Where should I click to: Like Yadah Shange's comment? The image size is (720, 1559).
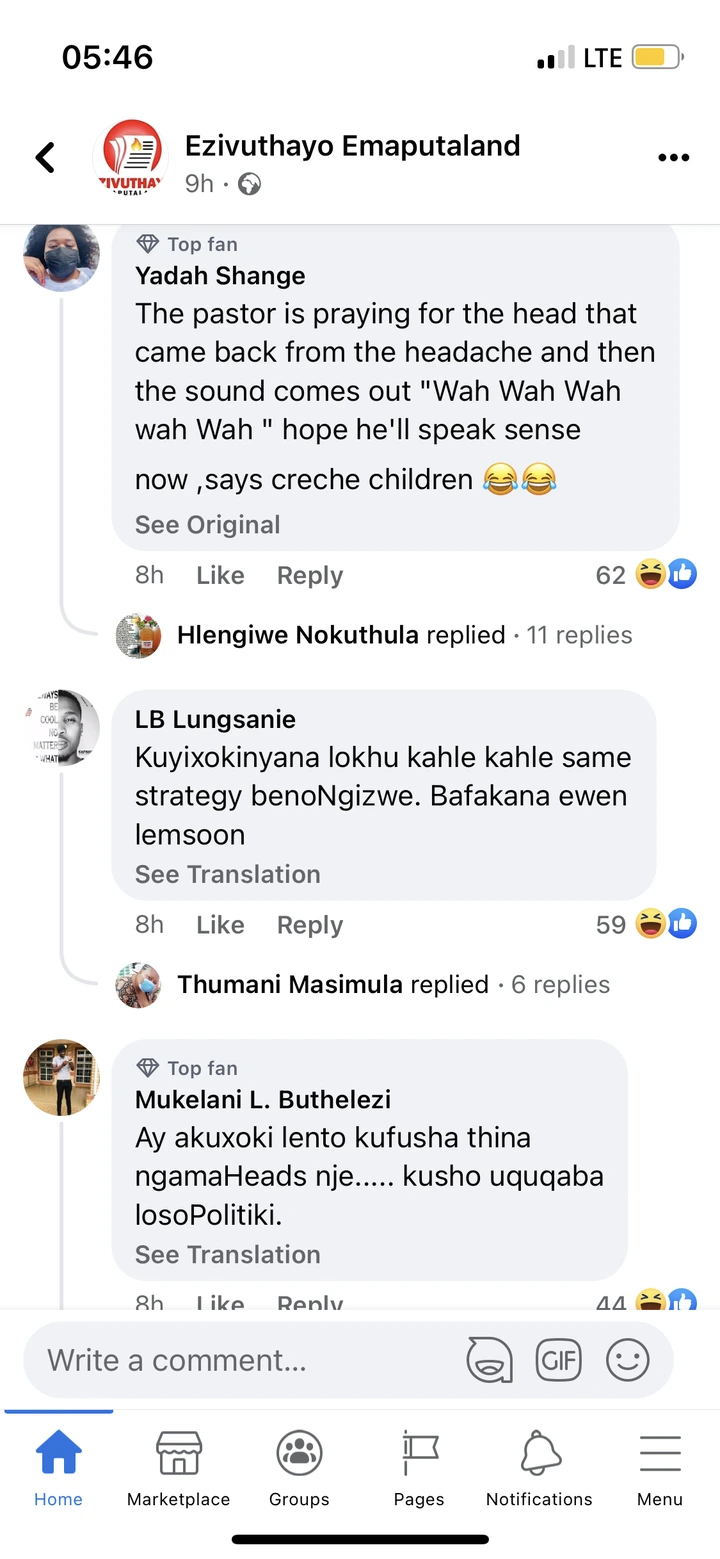point(220,575)
